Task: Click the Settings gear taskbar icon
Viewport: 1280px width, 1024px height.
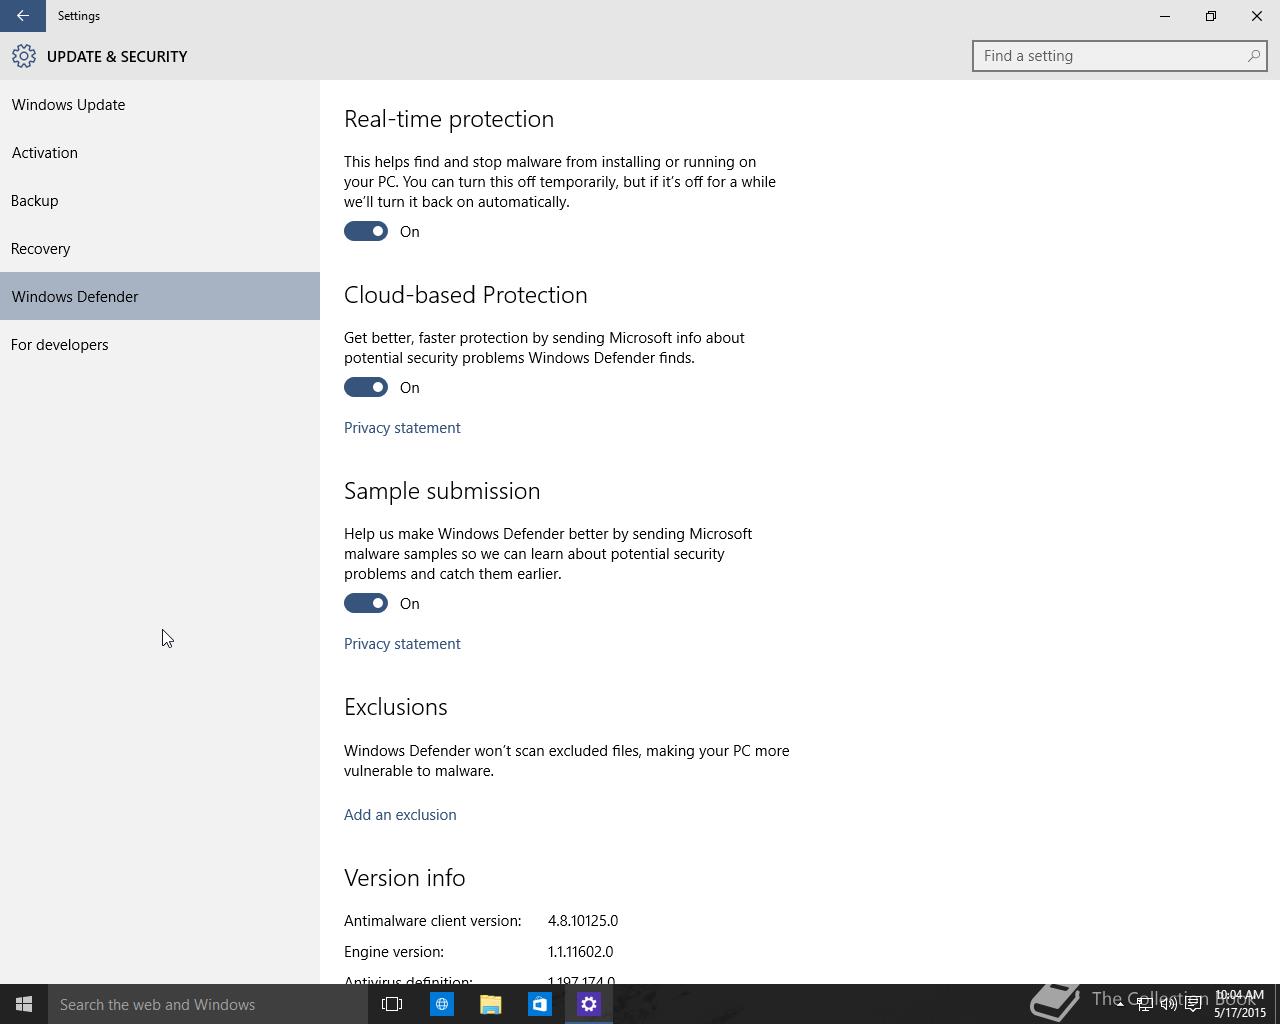Action: (x=588, y=1004)
